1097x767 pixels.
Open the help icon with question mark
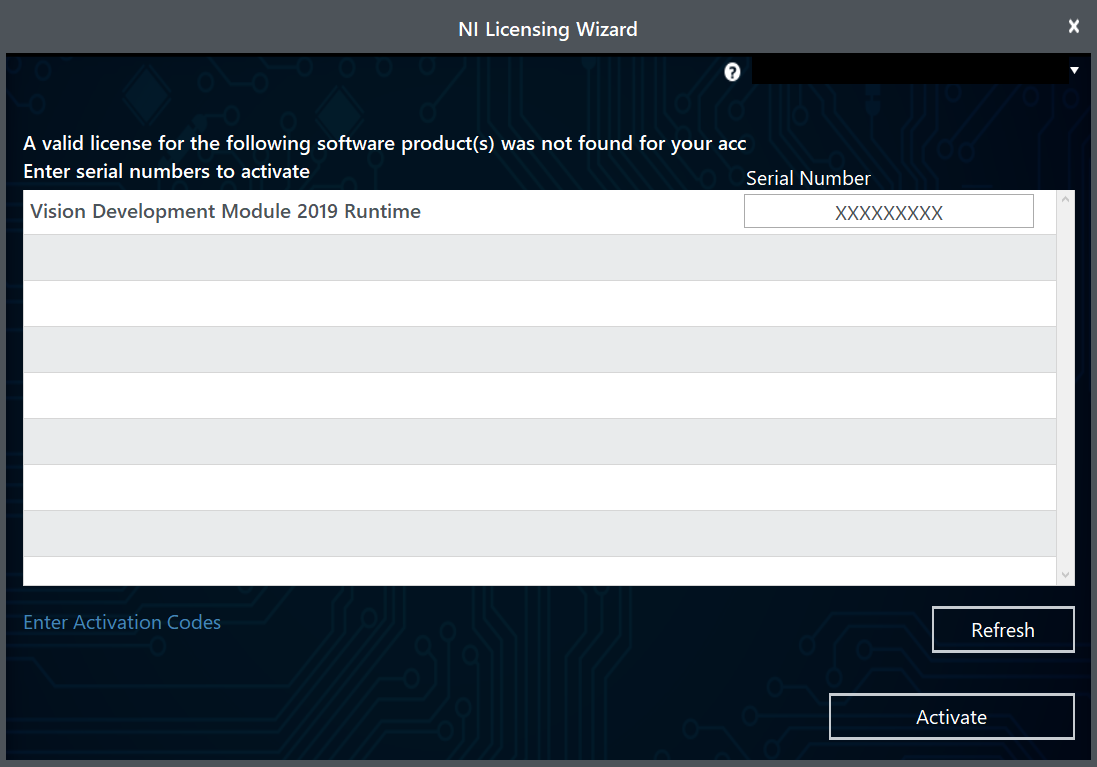(731, 71)
